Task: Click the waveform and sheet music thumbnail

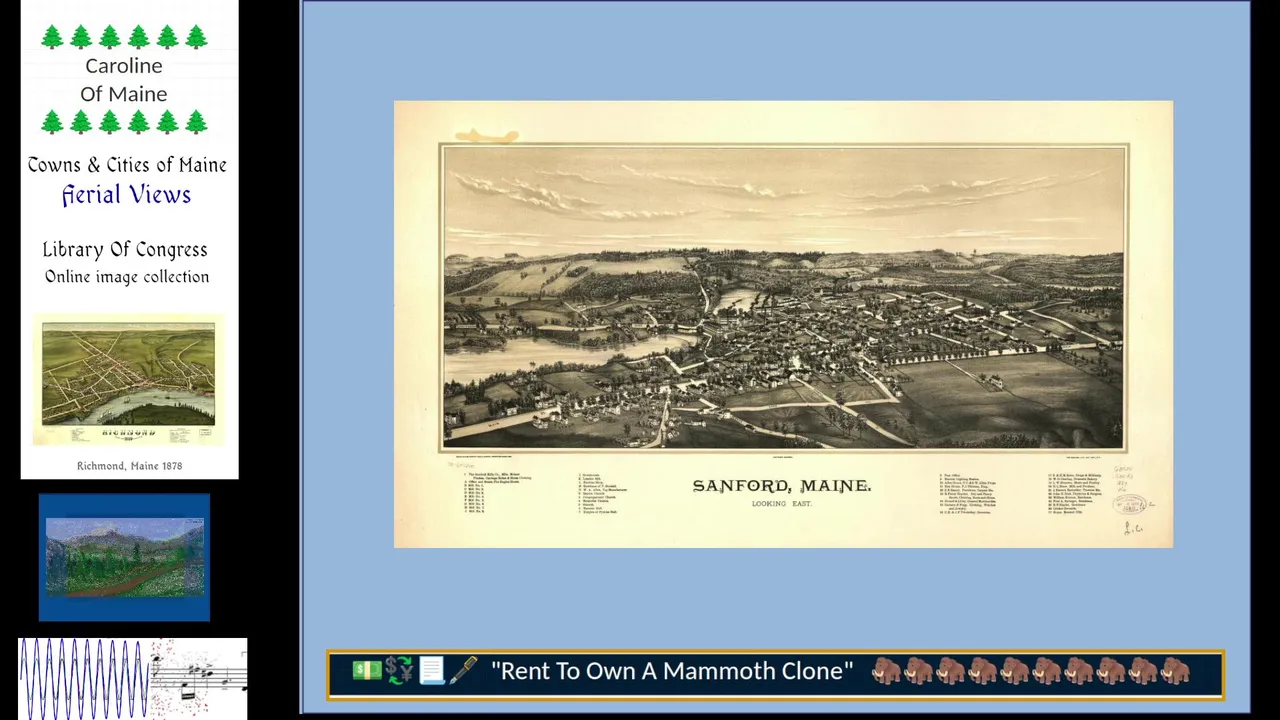Action: (x=132, y=678)
